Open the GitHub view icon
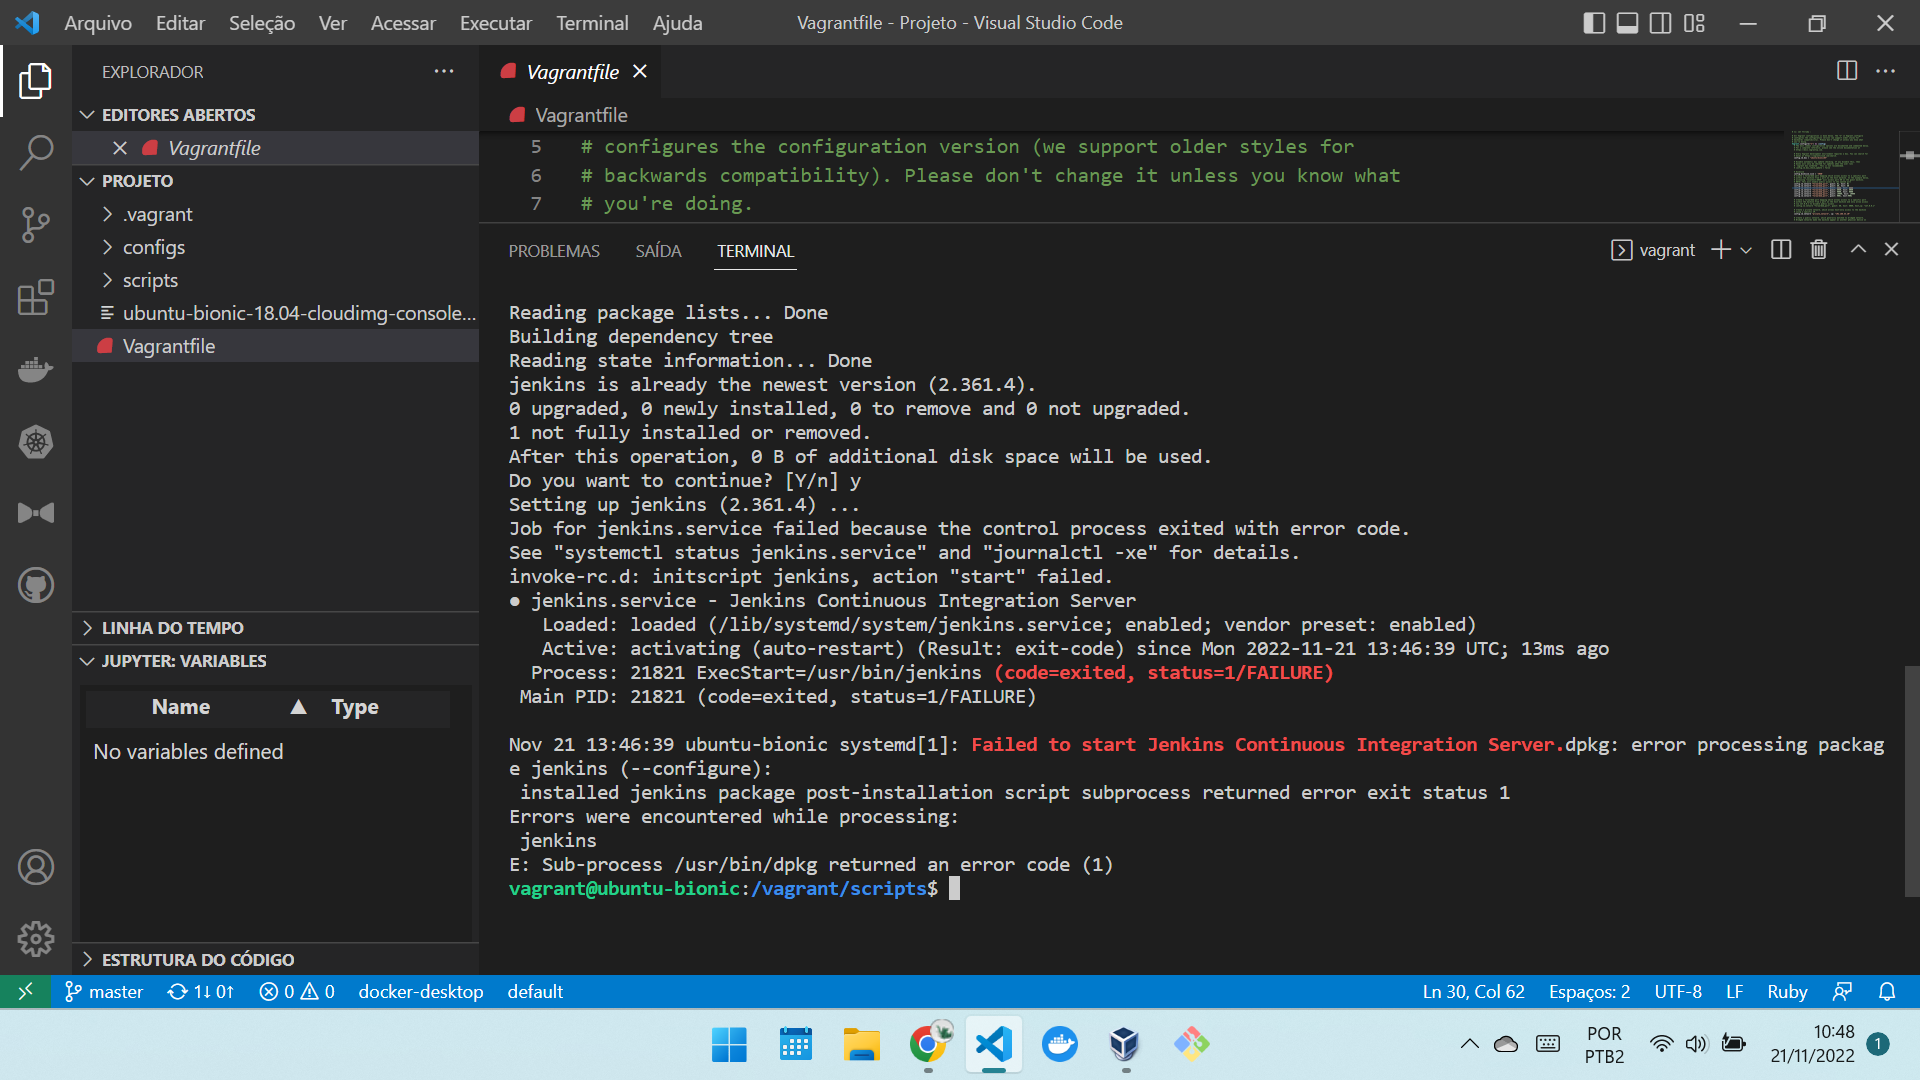Image resolution: width=1920 pixels, height=1080 pixels. pos(36,585)
